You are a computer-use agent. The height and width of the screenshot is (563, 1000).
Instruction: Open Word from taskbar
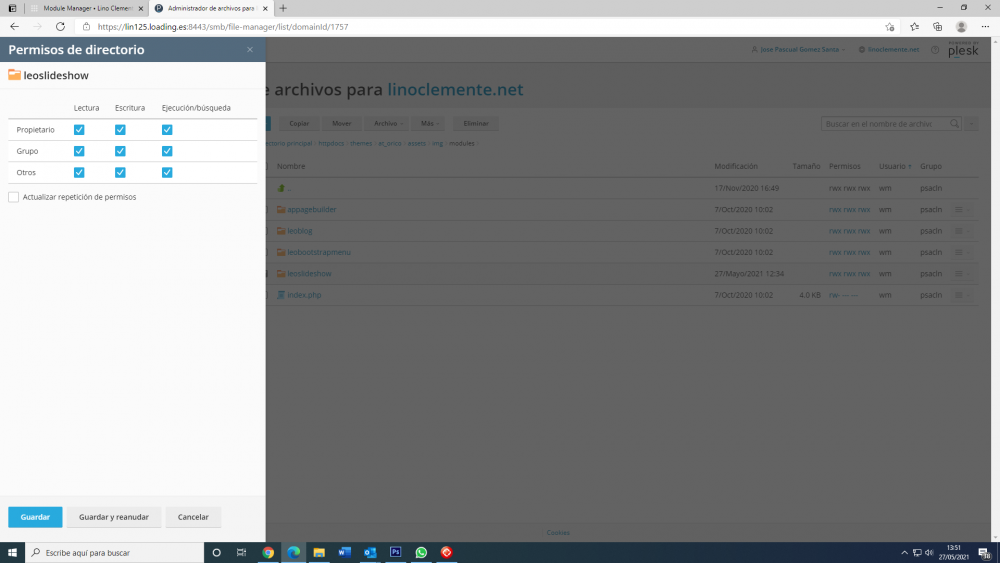click(344, 552)
